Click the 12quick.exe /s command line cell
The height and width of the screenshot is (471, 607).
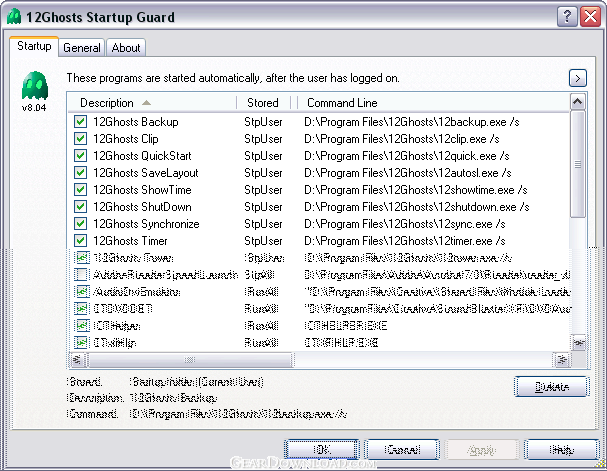click(x=406, y=156)
